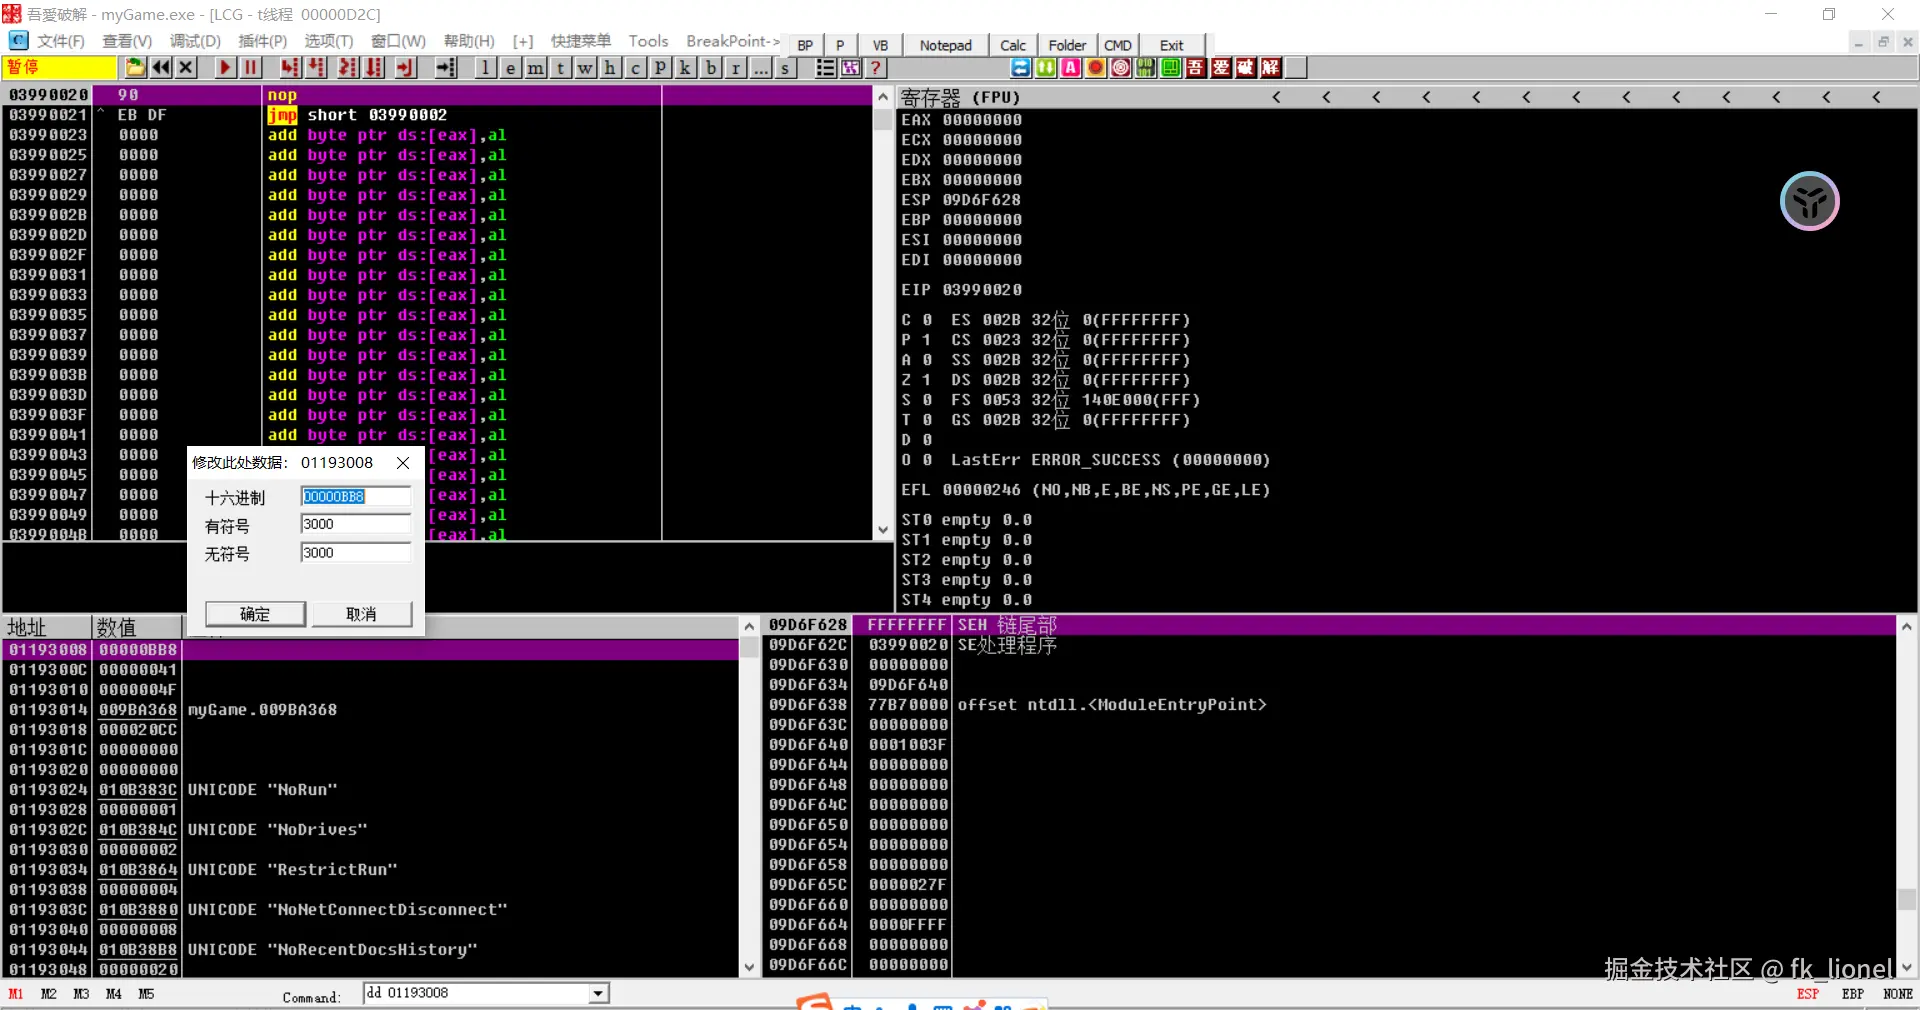
Task: Select M2 memory tab in status bar
Action: point(48,994)
